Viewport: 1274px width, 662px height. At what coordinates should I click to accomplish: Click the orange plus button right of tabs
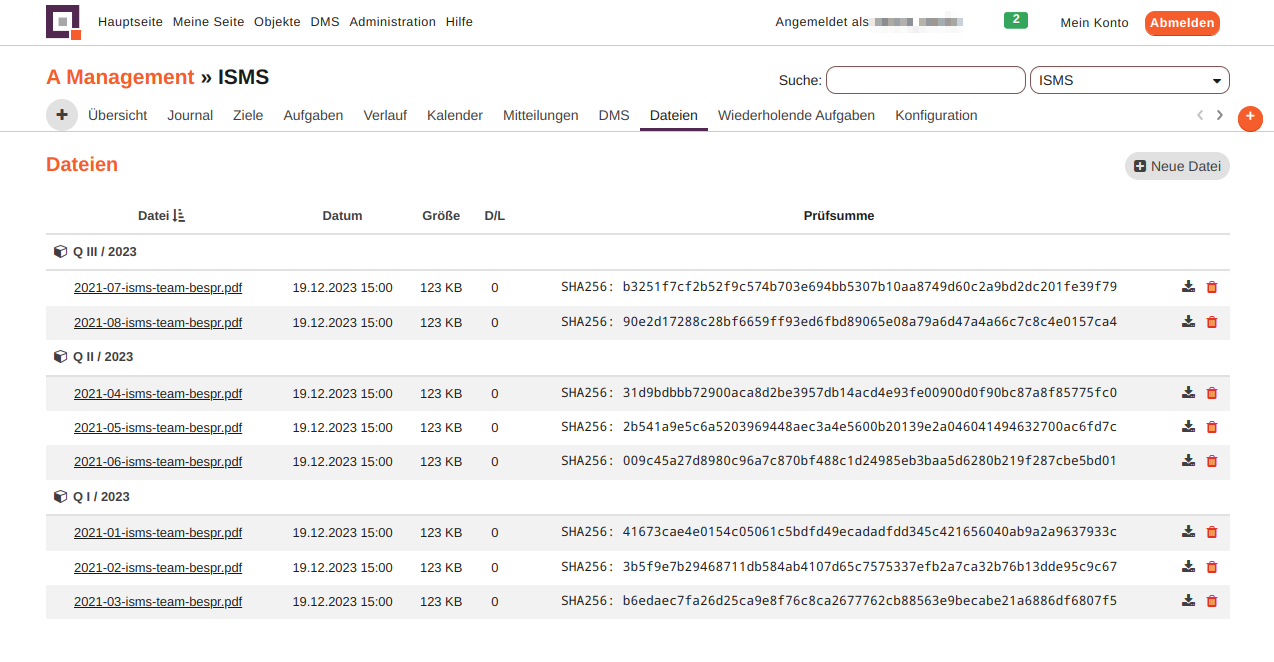(1250, 118)
